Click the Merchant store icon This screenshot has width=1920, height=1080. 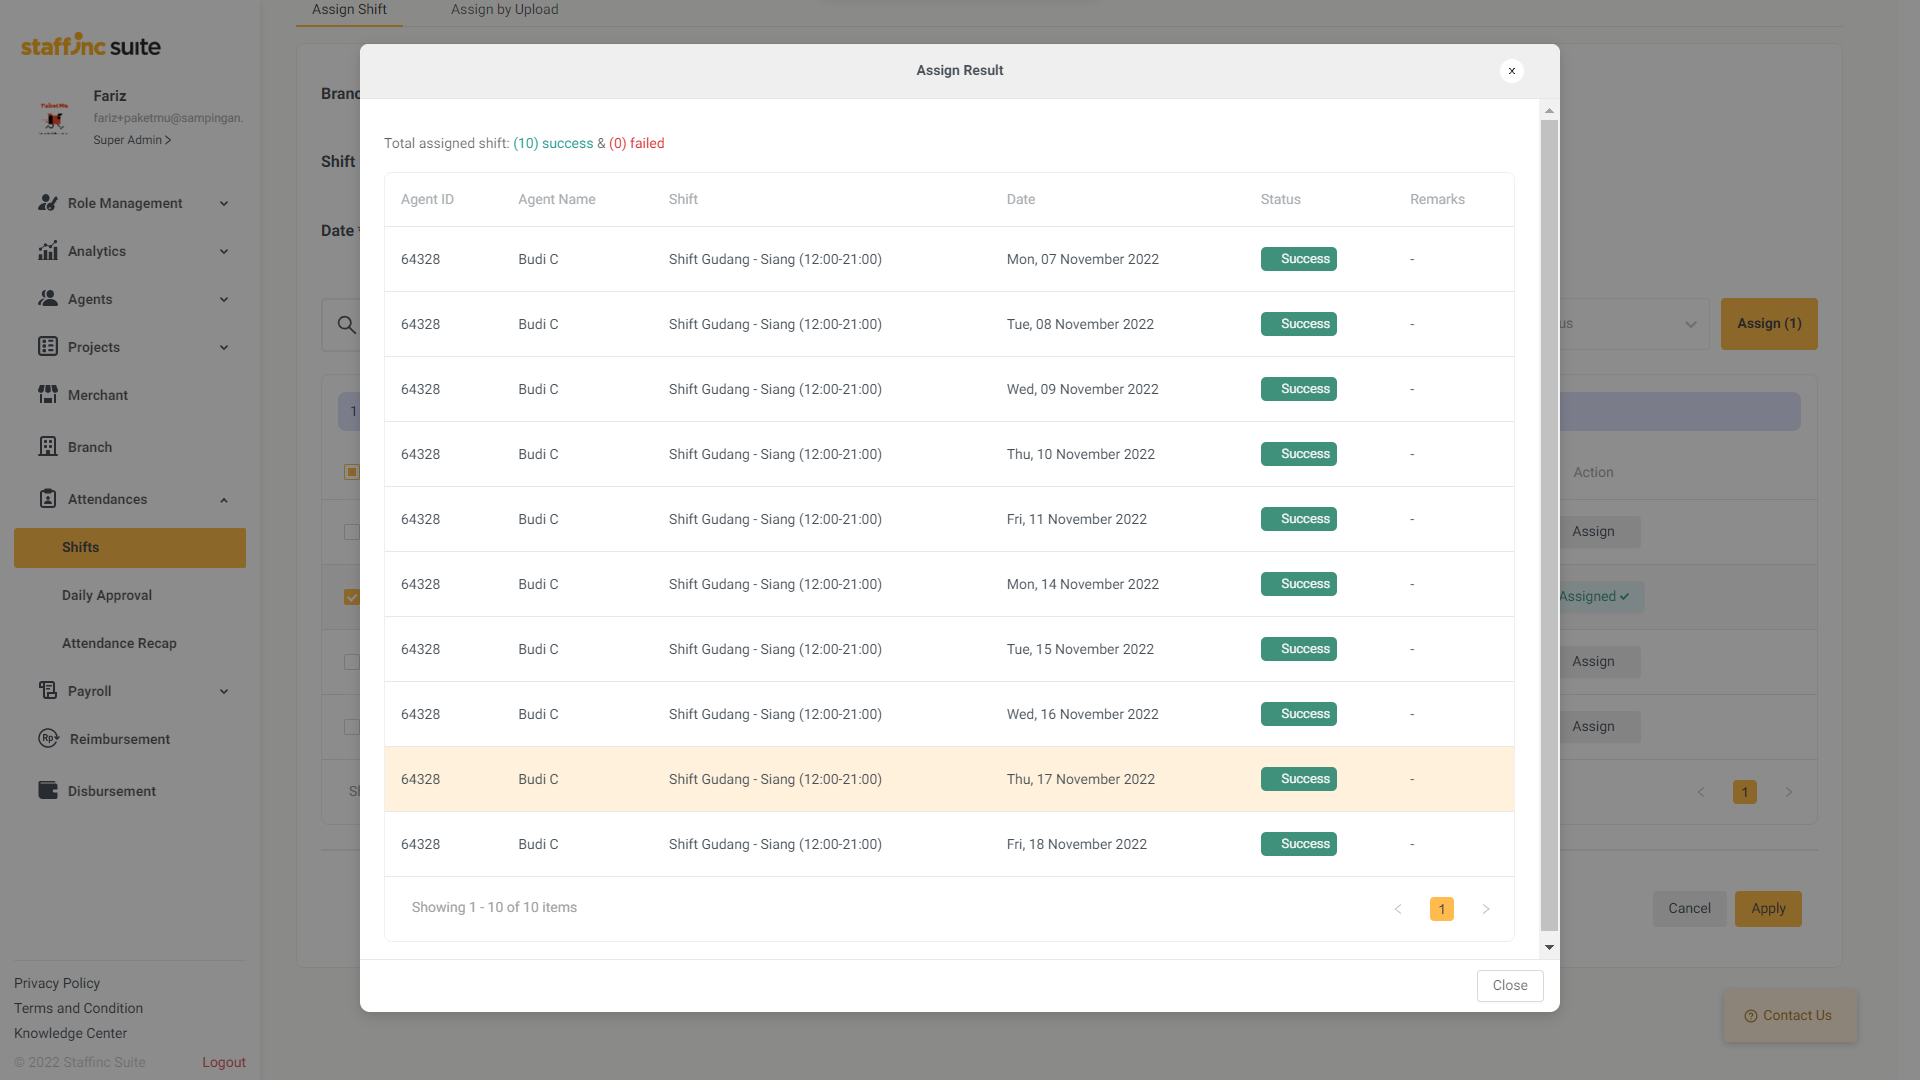click(x=47, y=394)
